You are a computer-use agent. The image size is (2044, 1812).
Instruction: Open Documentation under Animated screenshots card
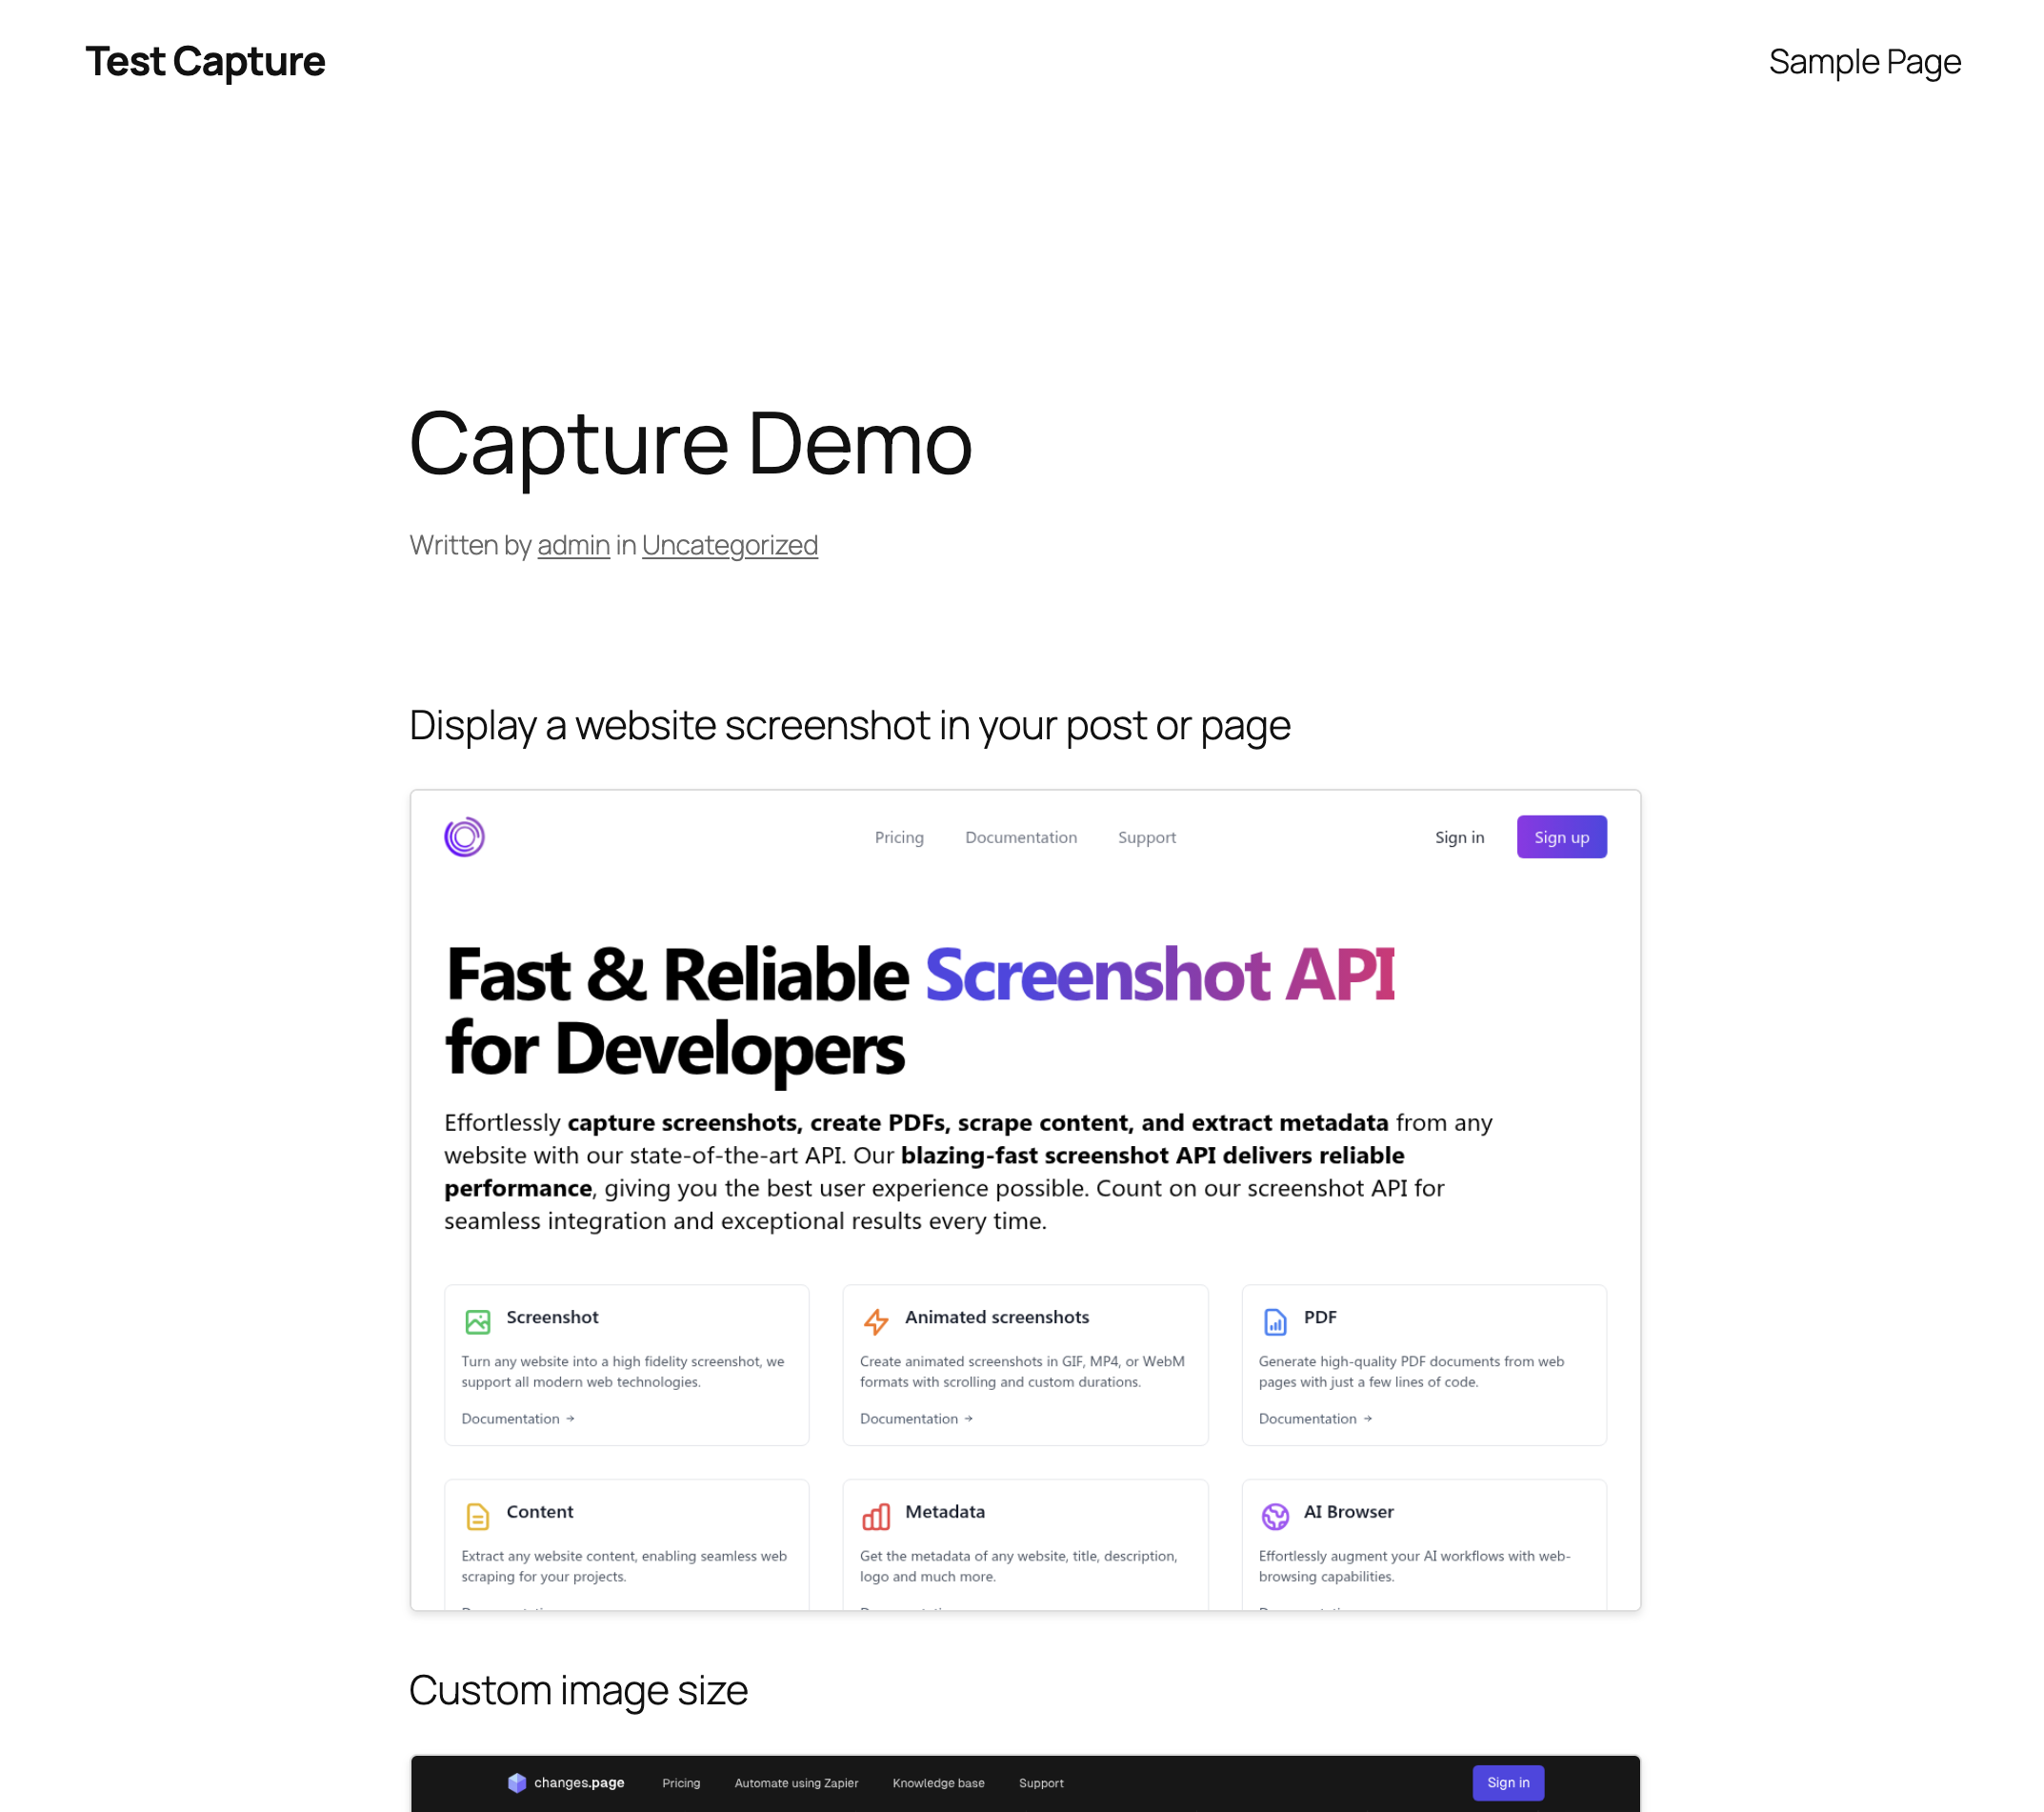point(910,1418)
